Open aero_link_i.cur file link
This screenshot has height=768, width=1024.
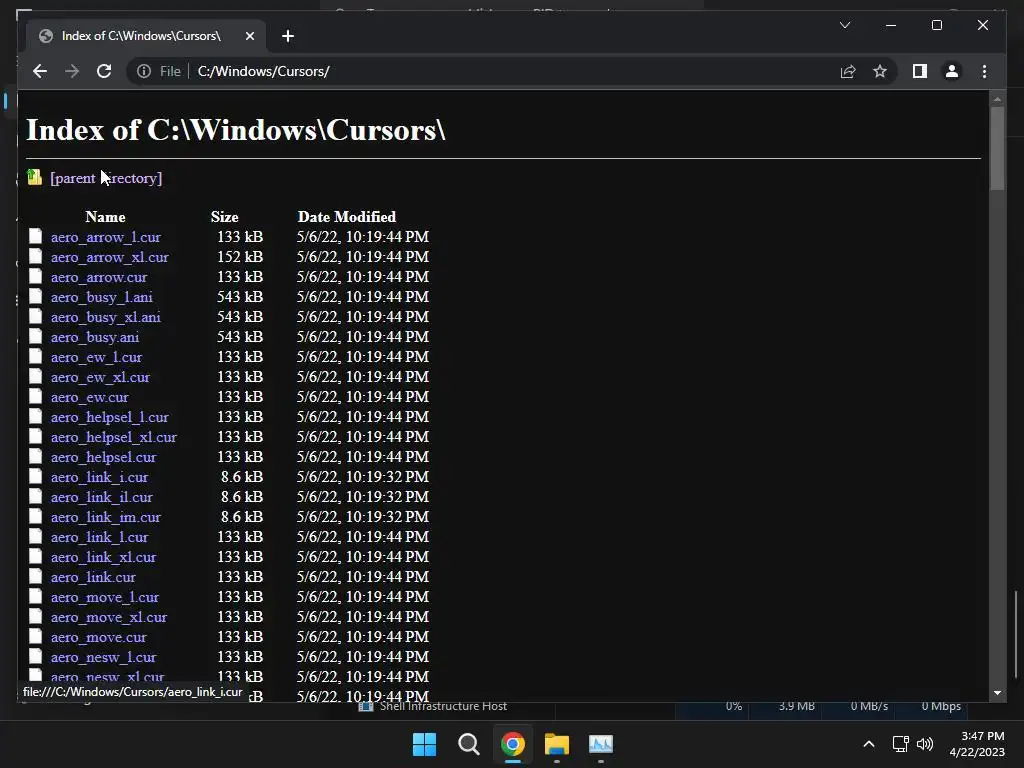pos(99,477)
